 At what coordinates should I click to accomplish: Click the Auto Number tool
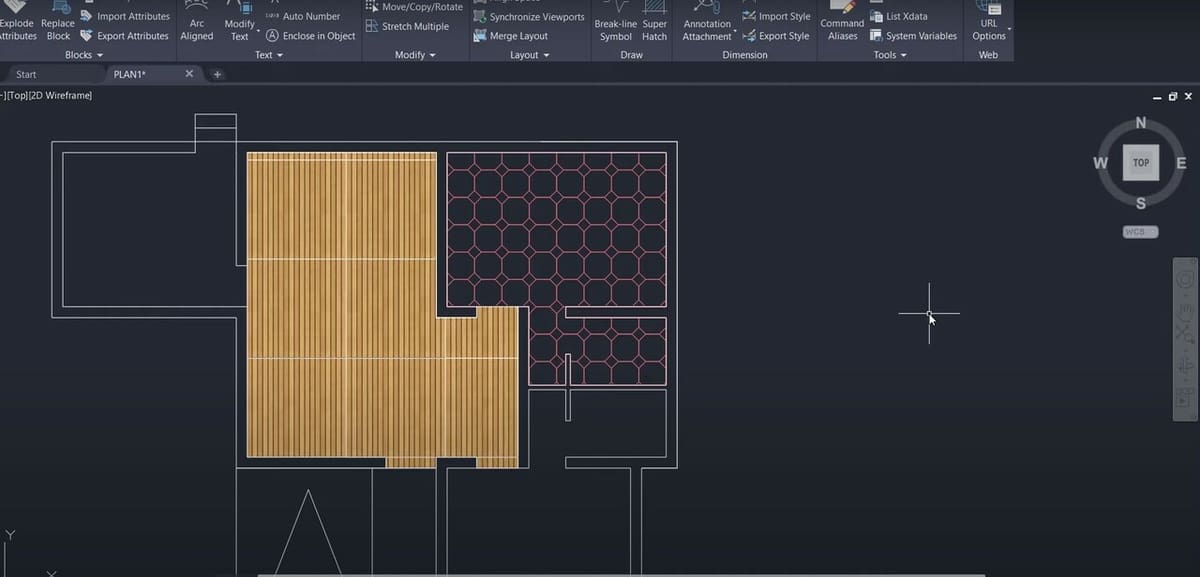point(303,16)
